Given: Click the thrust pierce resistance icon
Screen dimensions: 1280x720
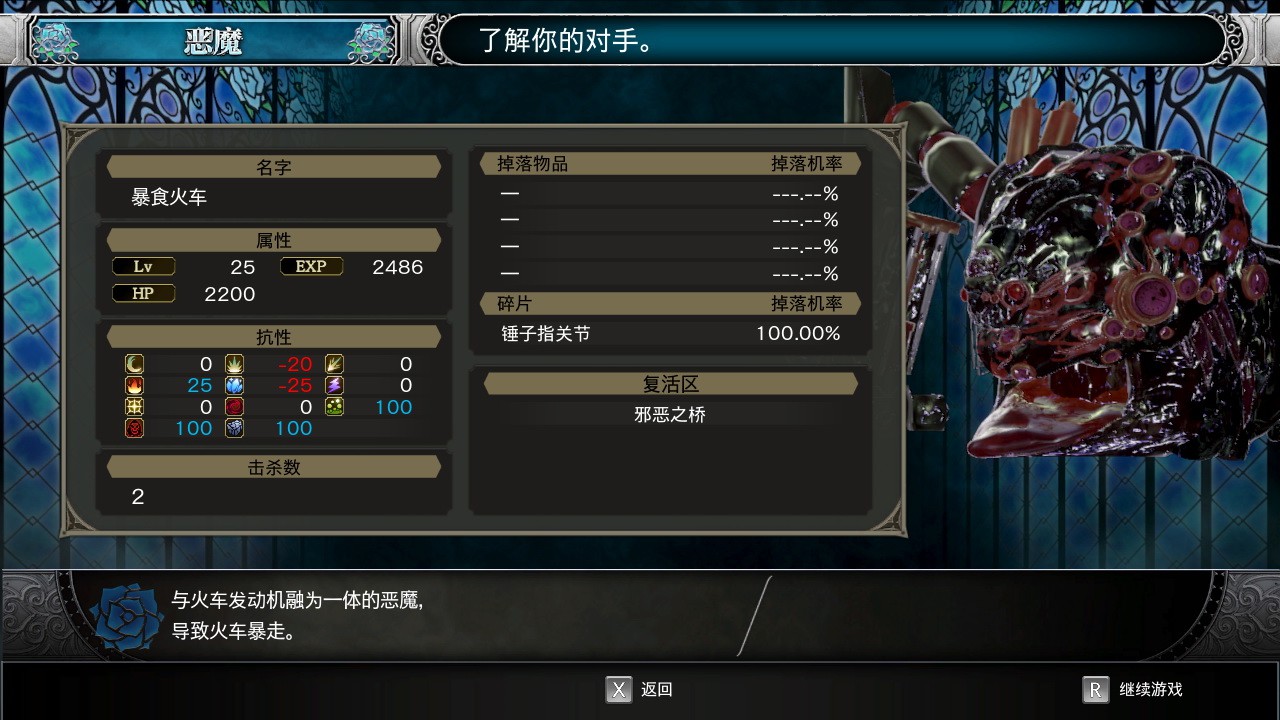Looking at the screenshot, I should coord(334,364).
